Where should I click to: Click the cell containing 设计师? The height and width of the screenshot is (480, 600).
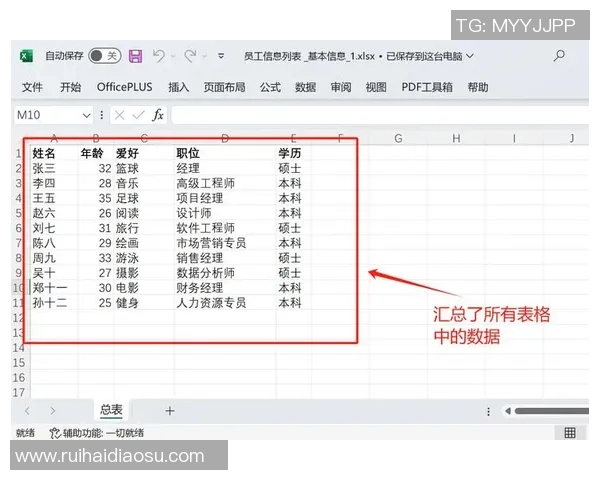point(225,213)
